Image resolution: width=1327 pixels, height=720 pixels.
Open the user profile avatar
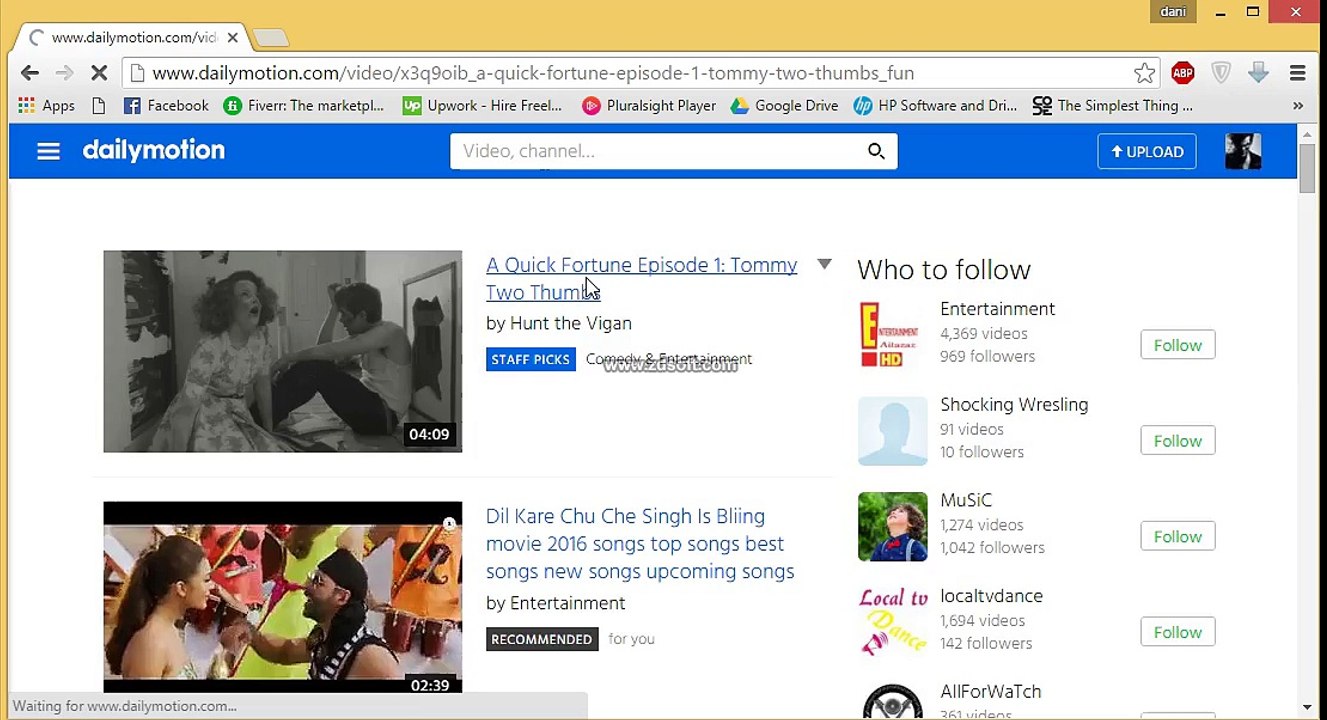click(1243, 151)
